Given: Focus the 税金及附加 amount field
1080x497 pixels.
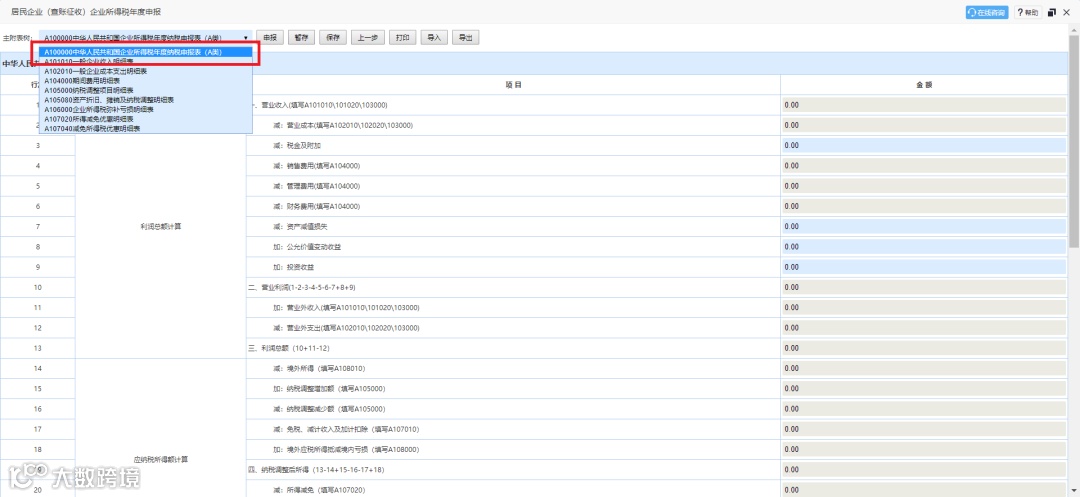Looking at the screenshot, I should coord(924,145).
